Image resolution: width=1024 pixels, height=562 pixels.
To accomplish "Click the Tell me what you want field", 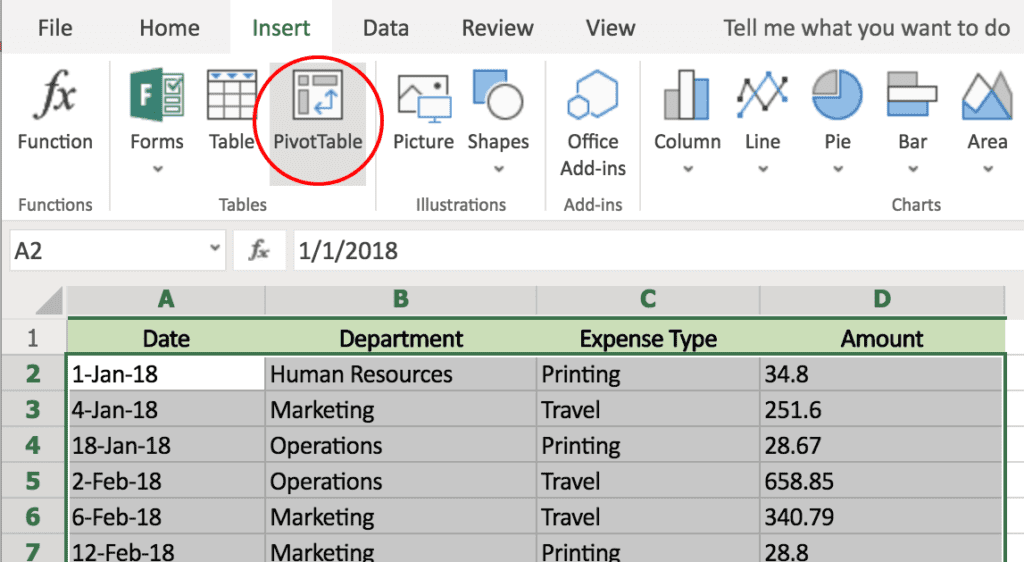I will (866, 29).
